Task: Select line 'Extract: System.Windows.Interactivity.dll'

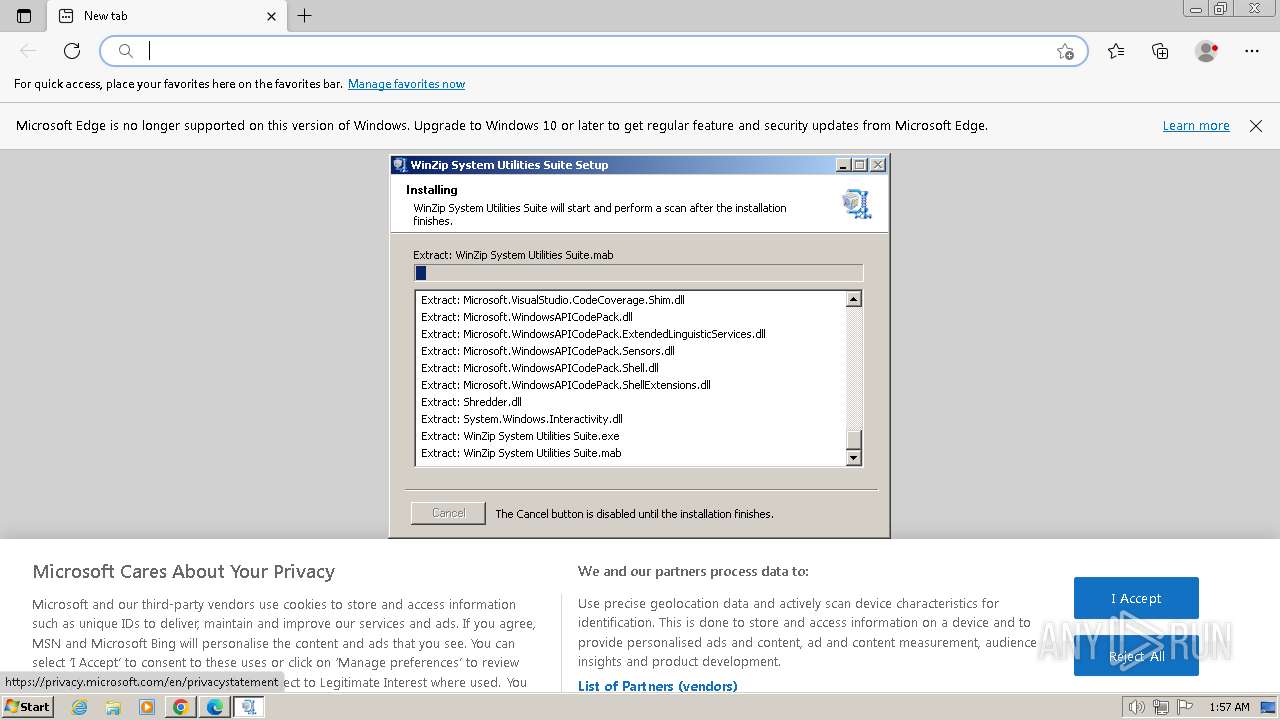Action: click(x=522, y=419)
